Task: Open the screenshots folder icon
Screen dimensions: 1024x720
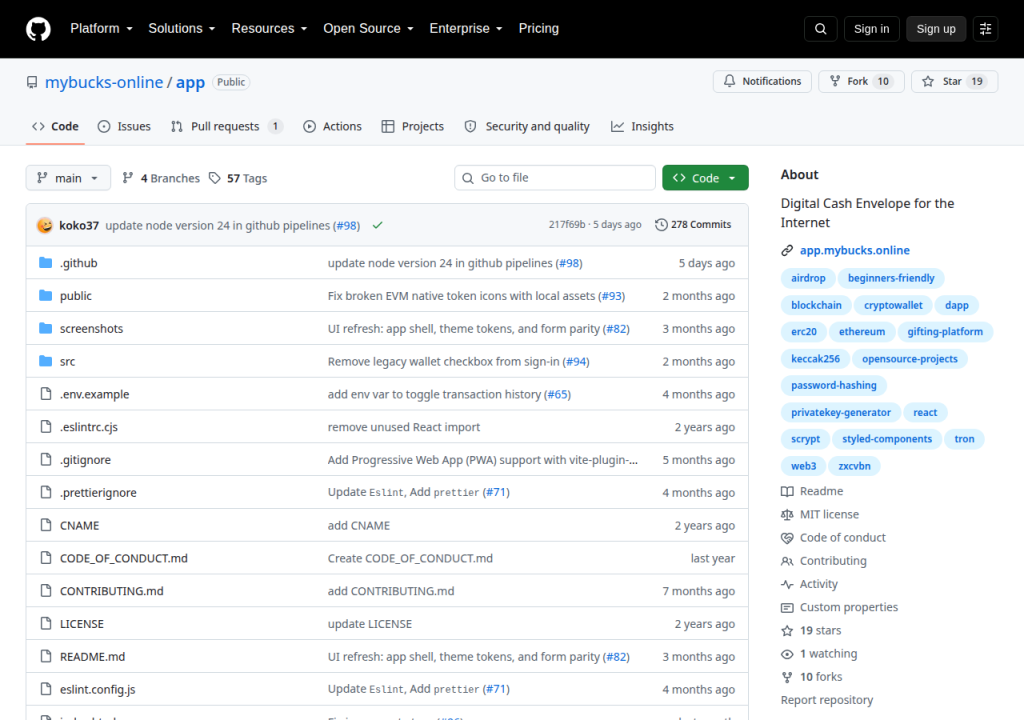Action: pos(46,328)
